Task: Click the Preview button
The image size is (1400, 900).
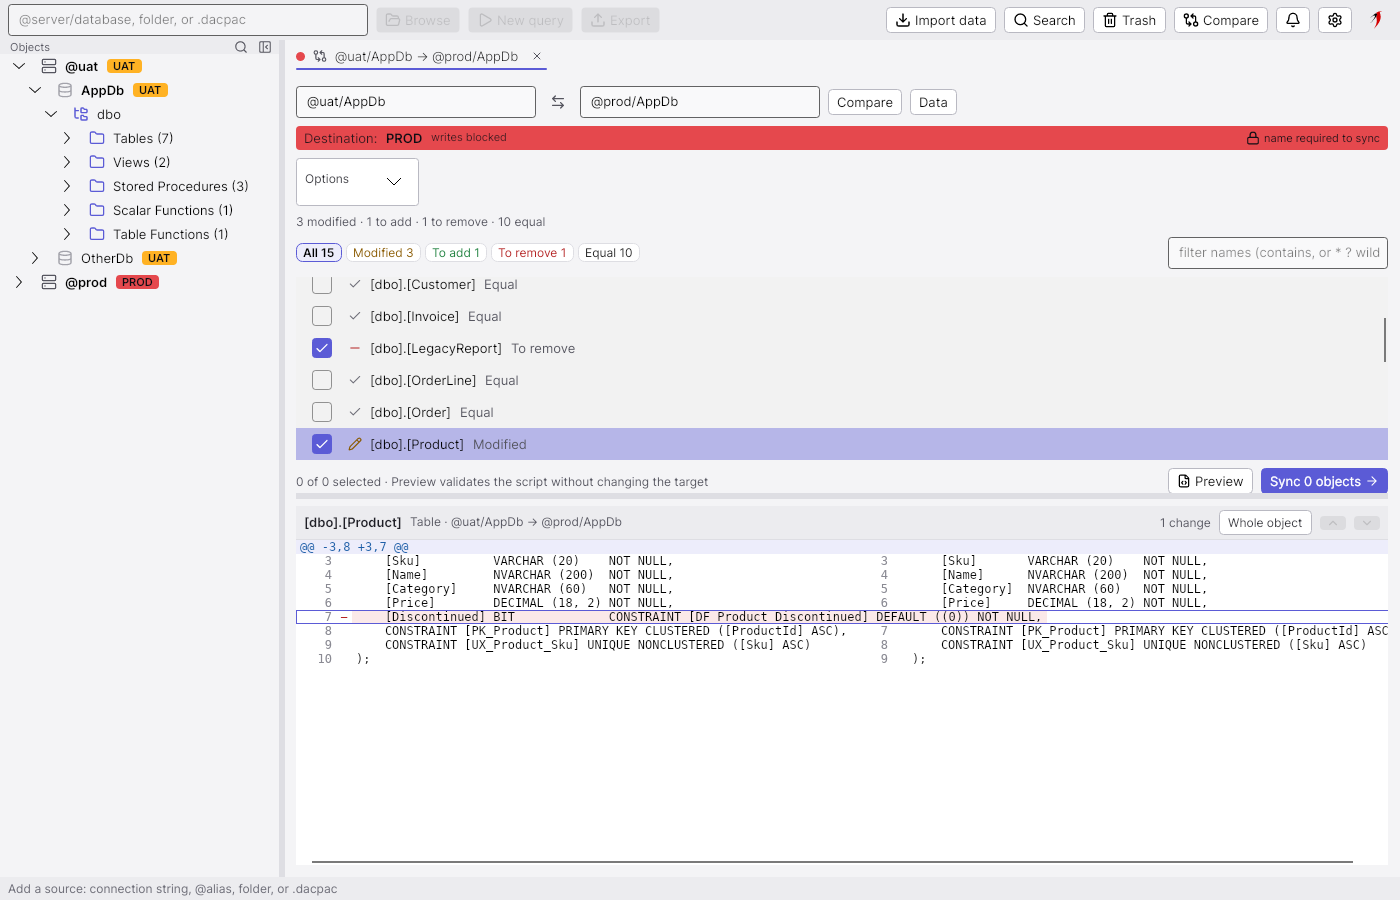Action: tap(1211, 481)
